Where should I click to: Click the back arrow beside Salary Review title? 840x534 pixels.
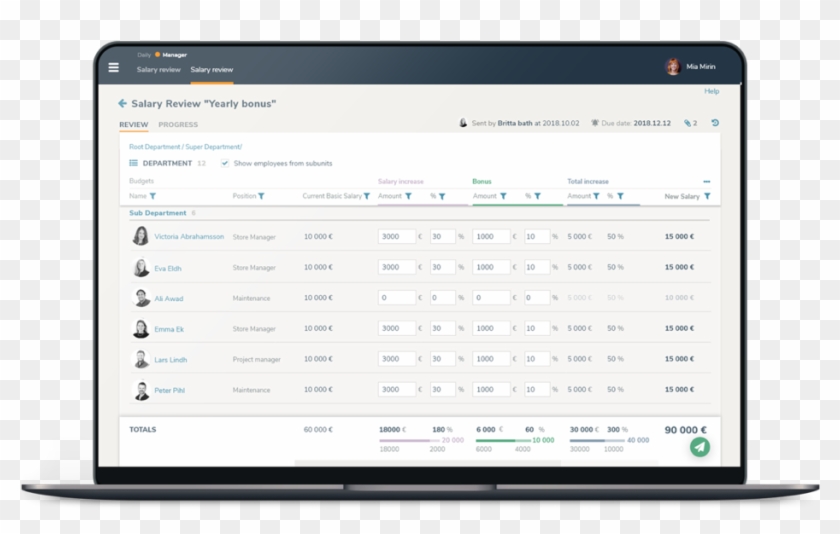pyautogui.click(x=122, y=103)
